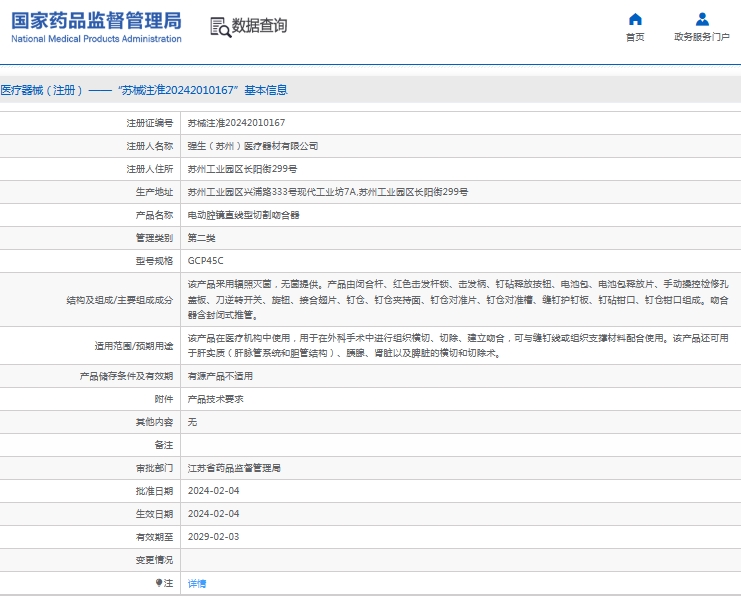The width and height of the screenshot is (741, 601).
Task: Click attachment value 产品技术要求
Action: coord(215,399)
